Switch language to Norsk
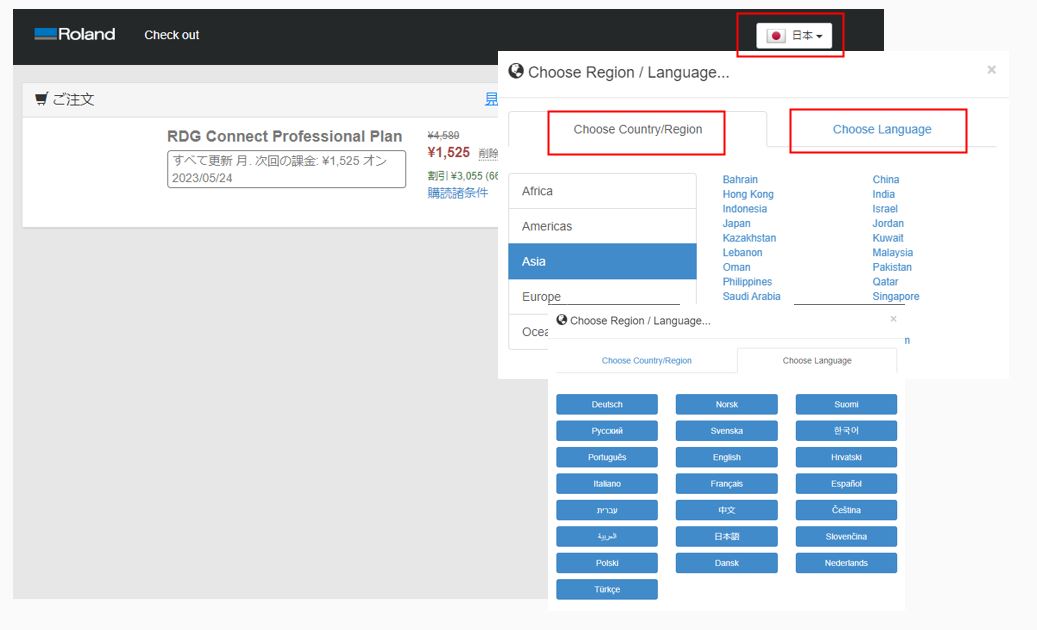The width and height of the screenshot is (1037, 630). (726, 405)
